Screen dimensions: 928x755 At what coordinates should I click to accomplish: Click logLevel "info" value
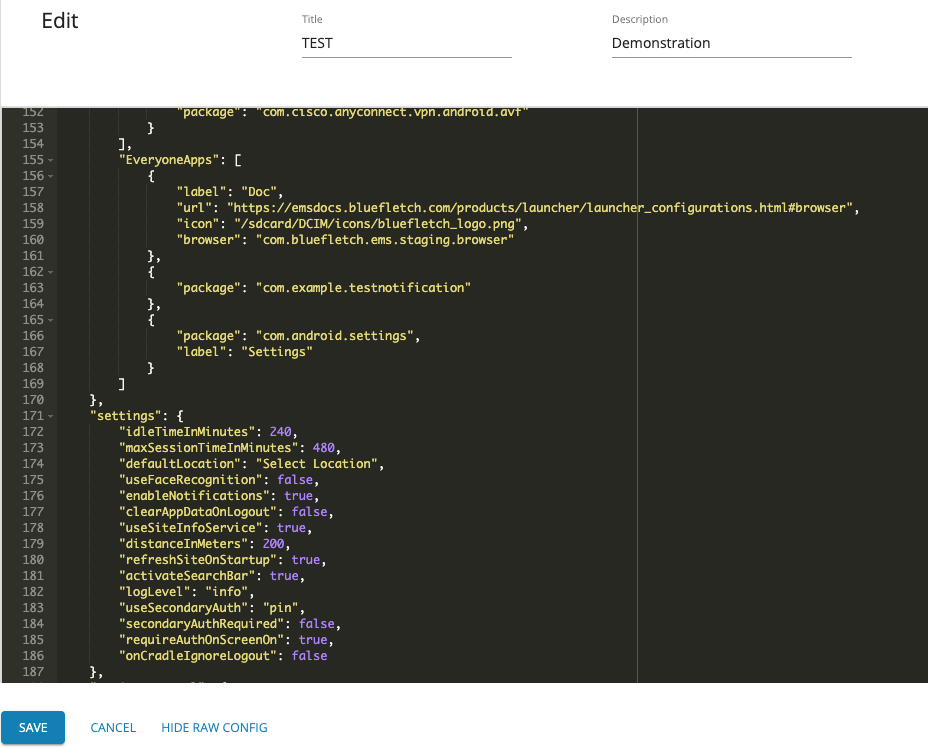coord(227,591)
